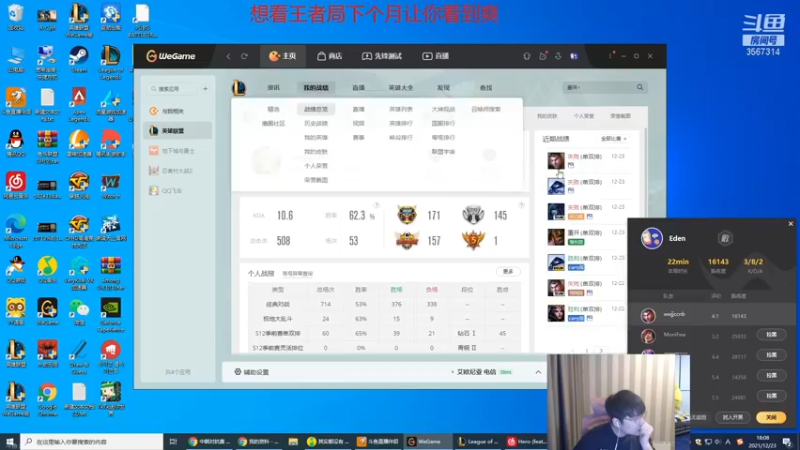Select wwjccnb row in teammate list

(x=711, y=315)
